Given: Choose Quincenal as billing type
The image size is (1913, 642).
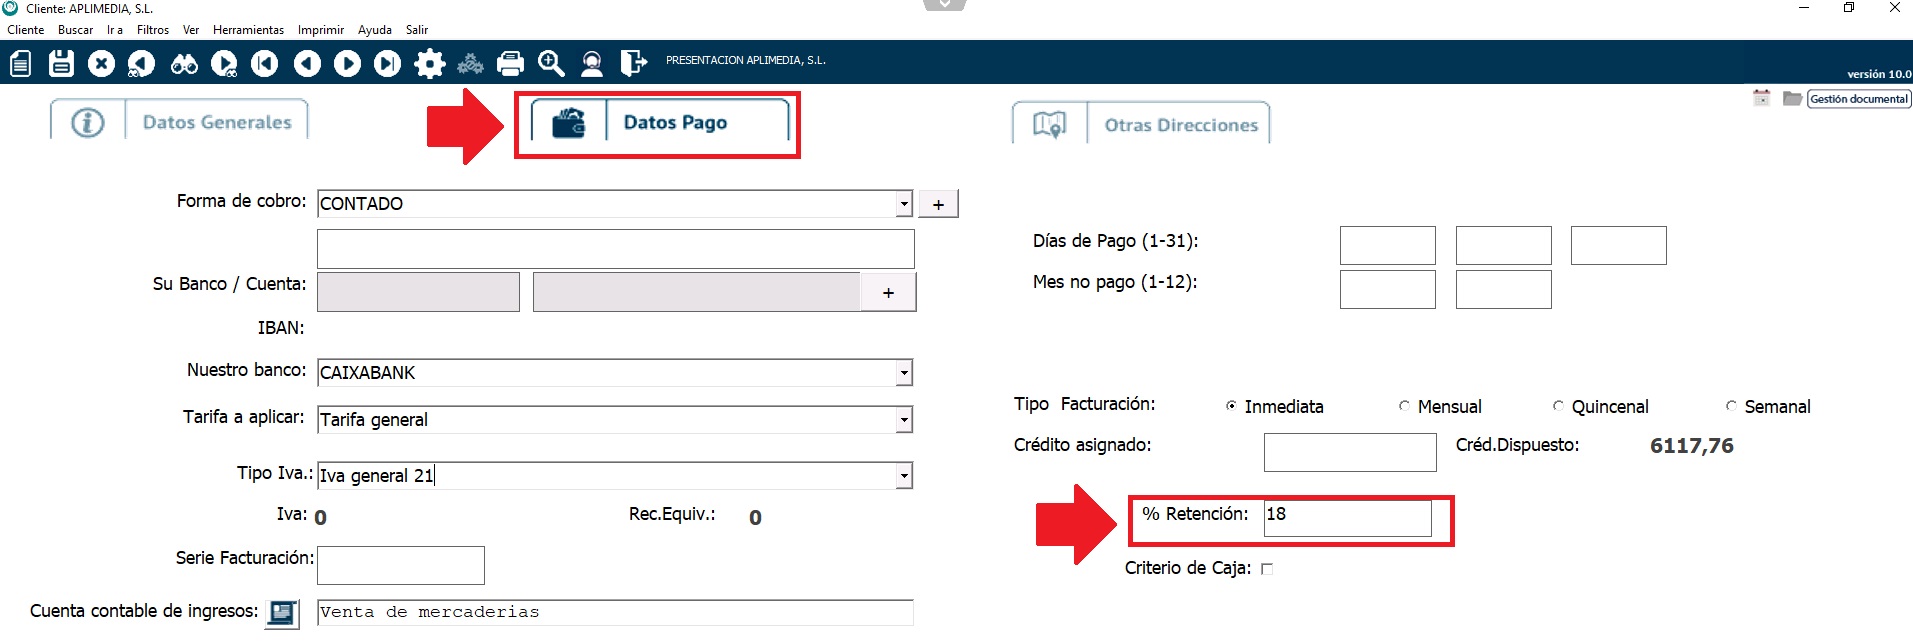Looking at the screenshot, I should [1558, 406].
